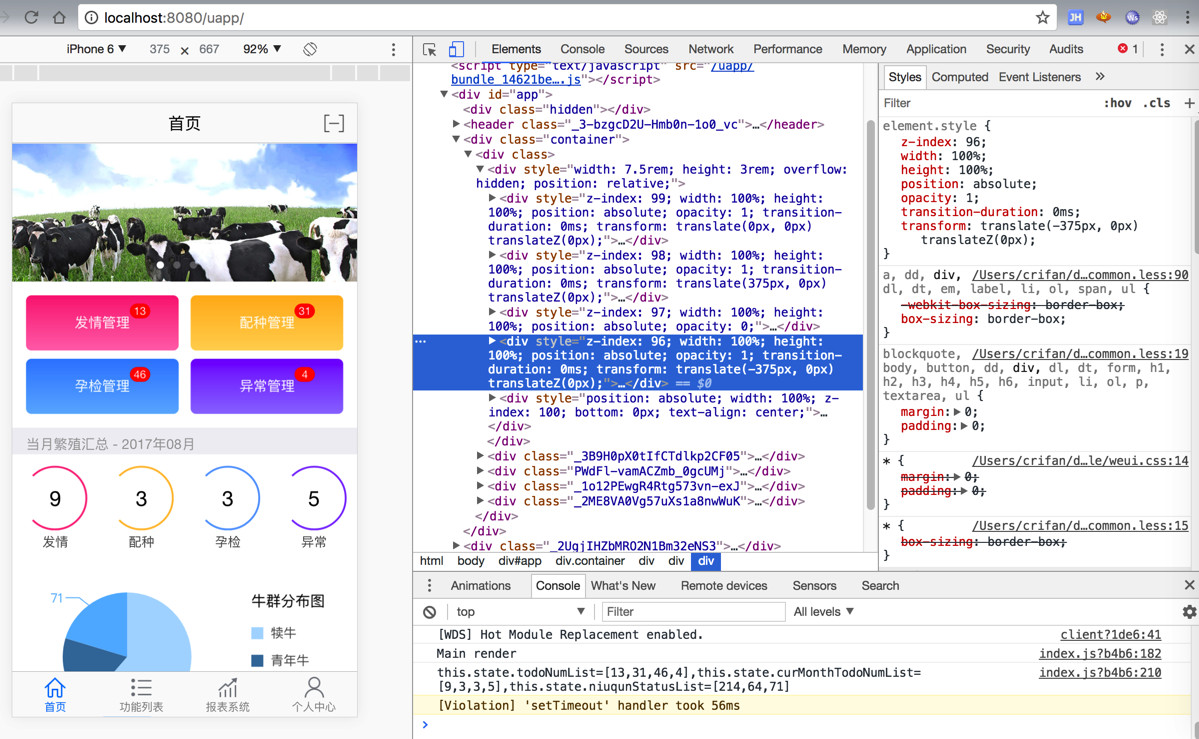Click the Styles Filter input field

pos(986,103)
